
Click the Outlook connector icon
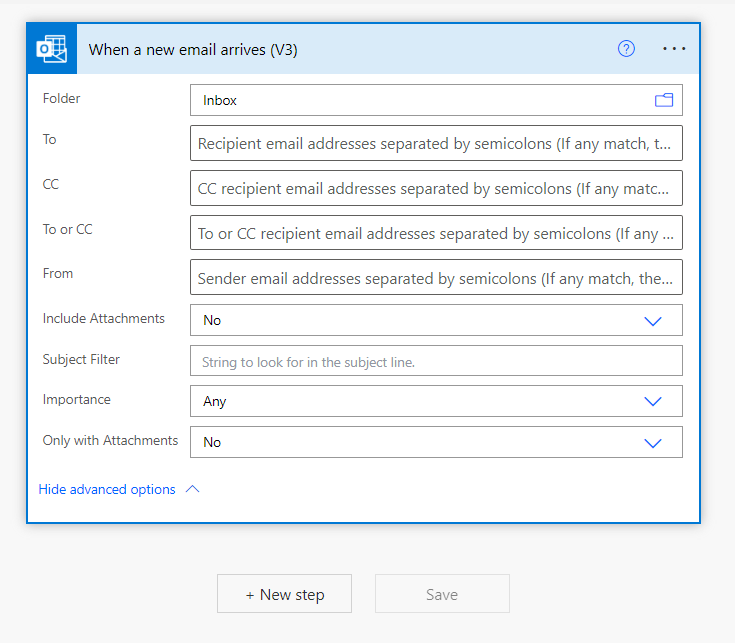point(52,49)
